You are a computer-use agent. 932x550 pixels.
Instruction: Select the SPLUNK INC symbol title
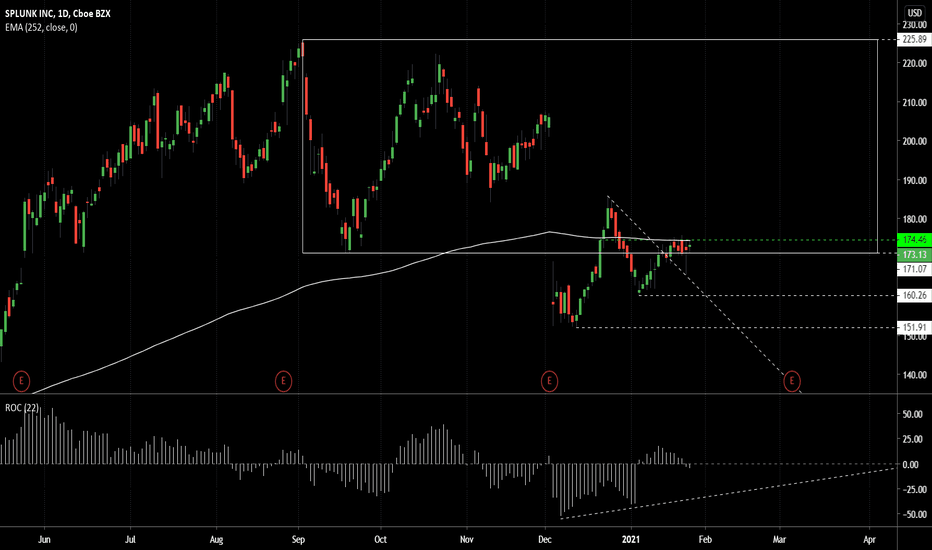(58, 14)
